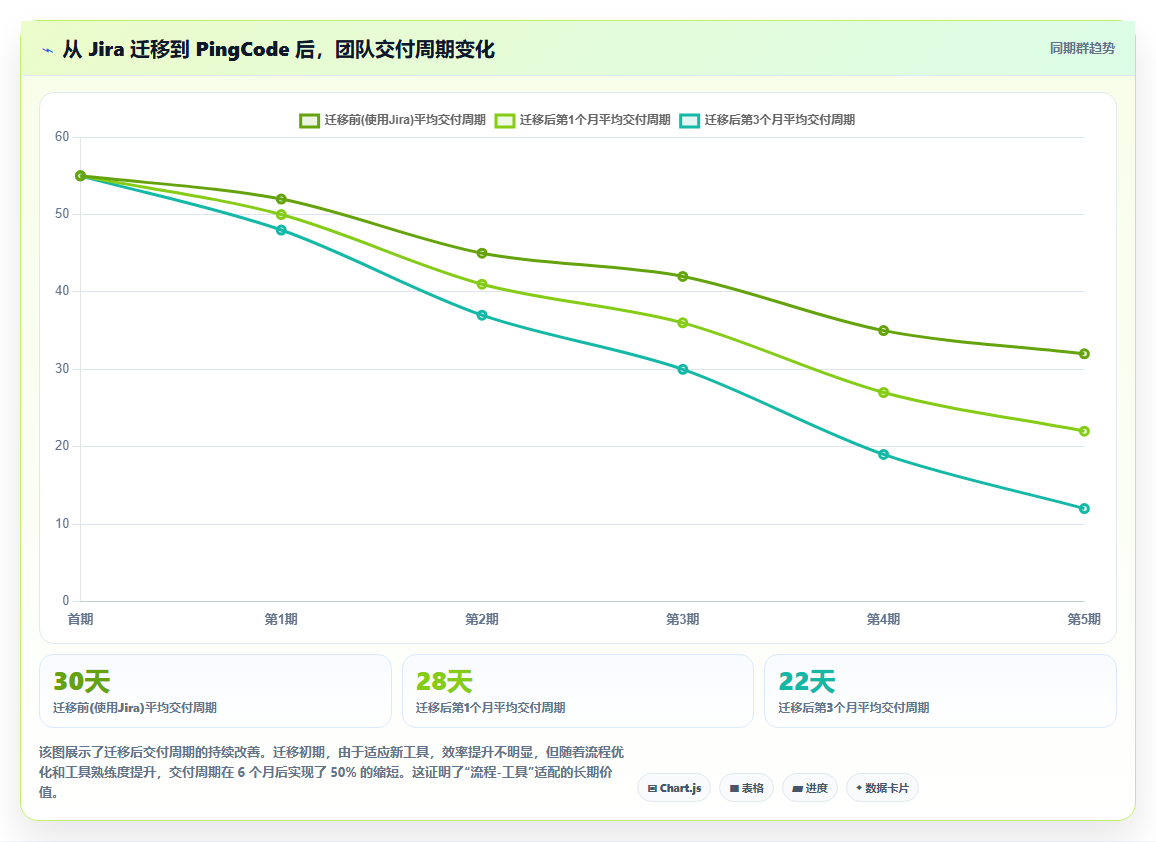Toggle the 迁移后第1个月平均交付周期 legend item
The image size is (1156, 842).
click(x=582, y=120)
